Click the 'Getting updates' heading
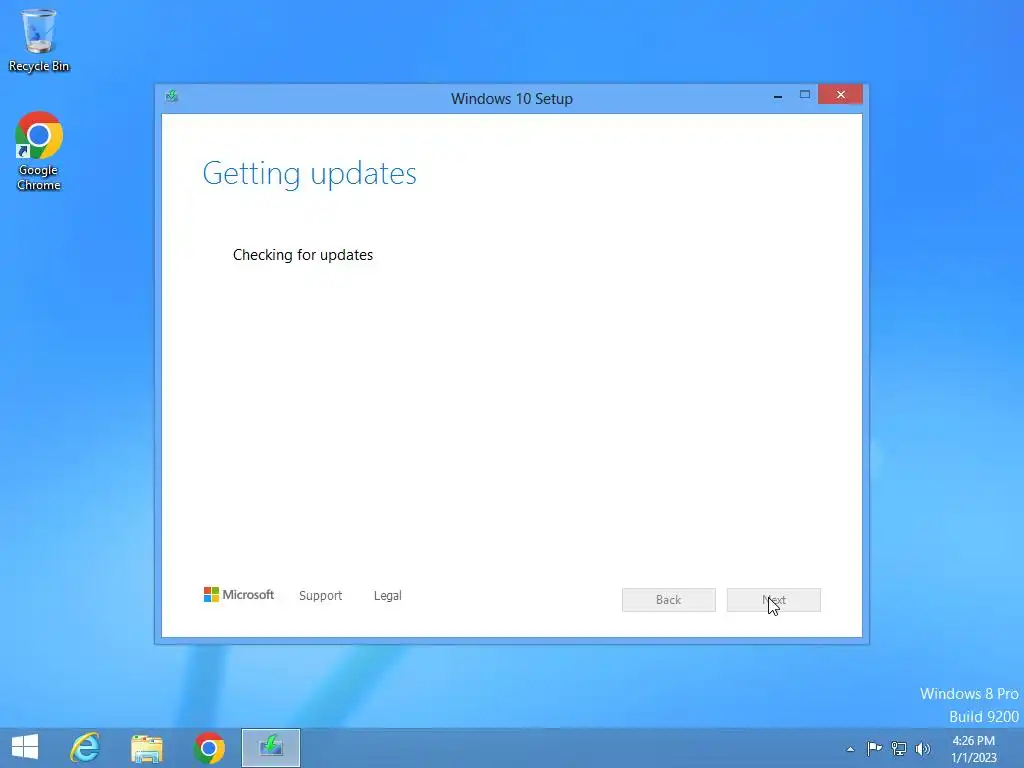This screenshot has height=768, width=1024. [310, 174]
